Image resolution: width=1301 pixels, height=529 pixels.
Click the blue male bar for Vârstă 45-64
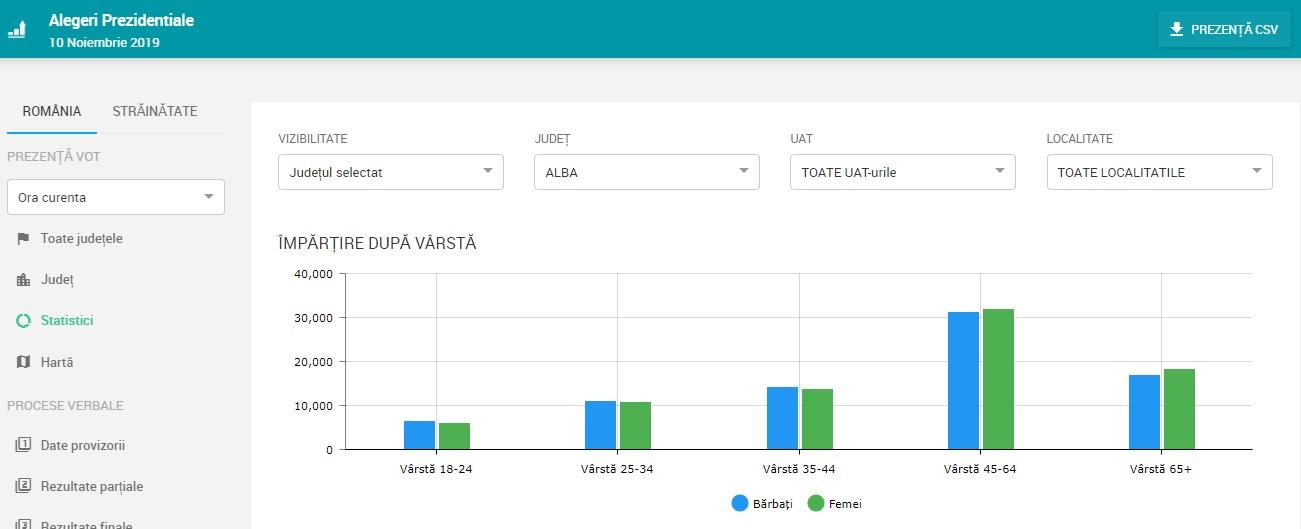coord(963,381)
